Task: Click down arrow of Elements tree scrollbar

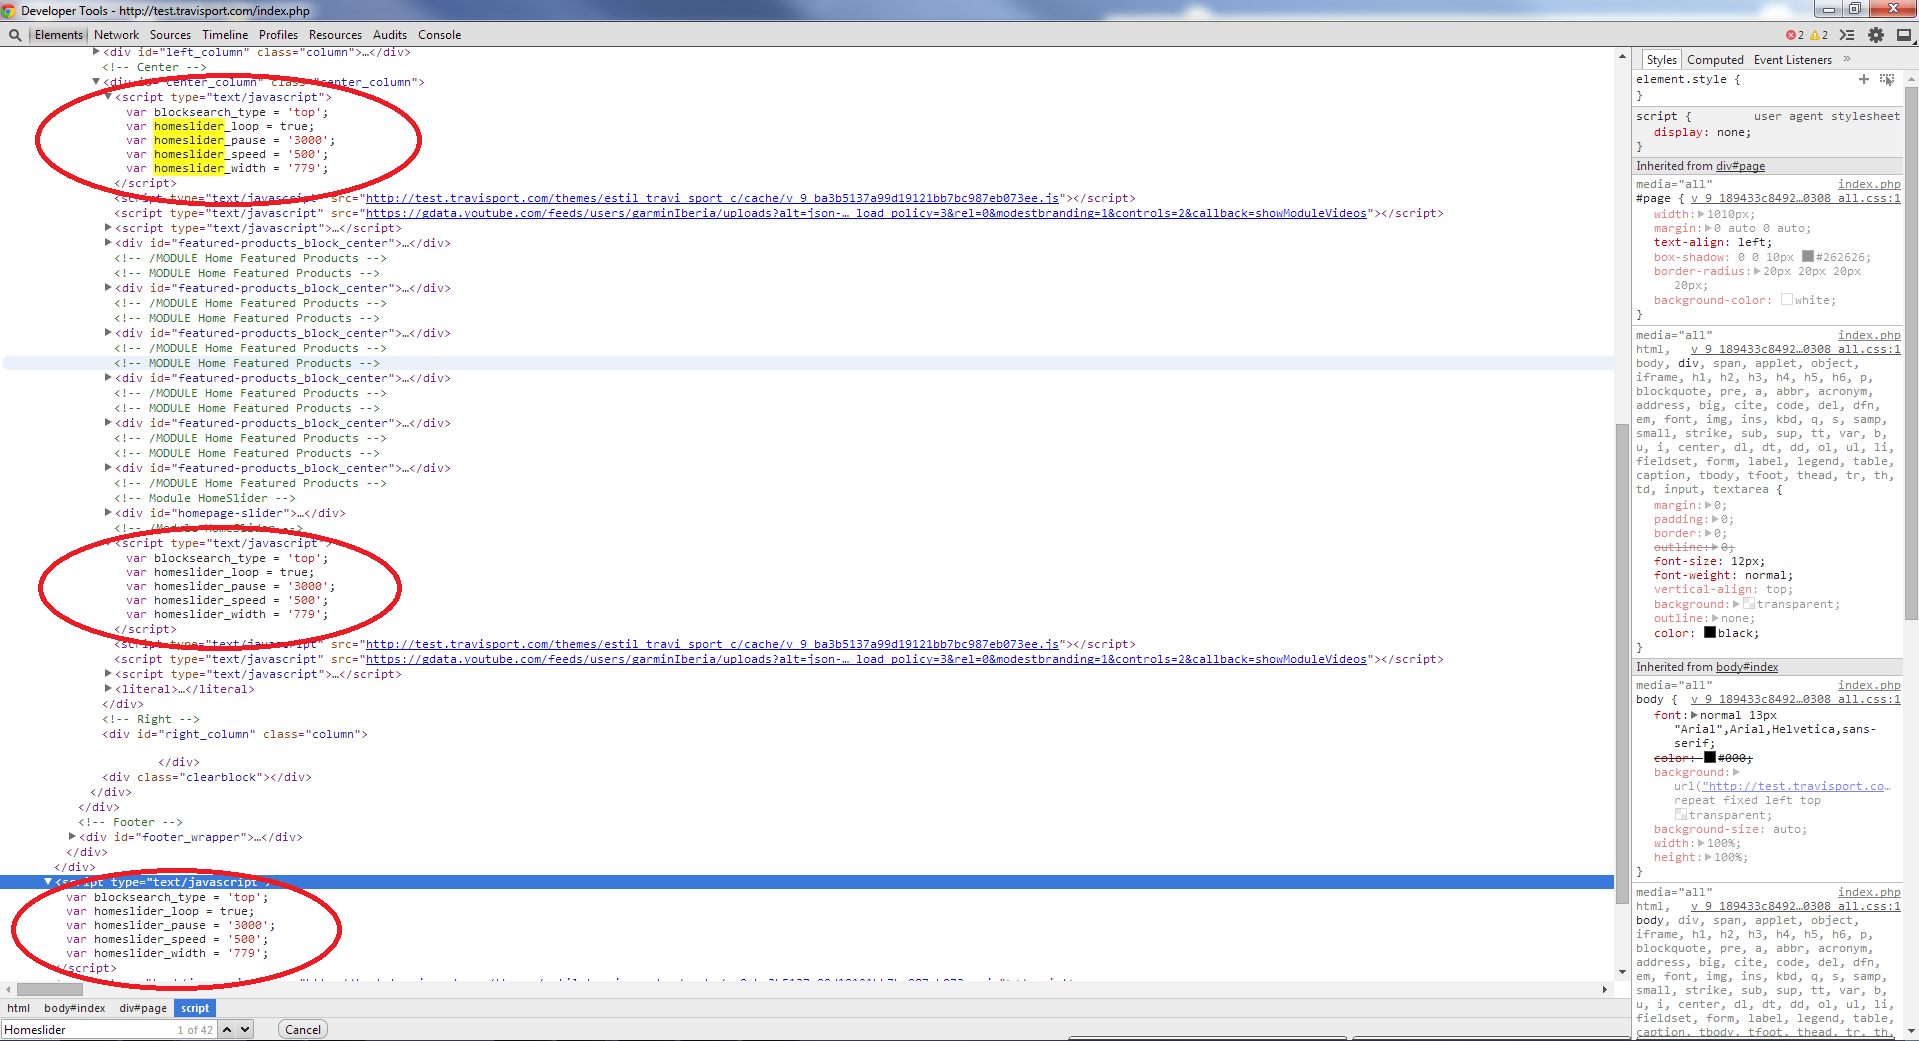Action: [x=1622, y=972]
